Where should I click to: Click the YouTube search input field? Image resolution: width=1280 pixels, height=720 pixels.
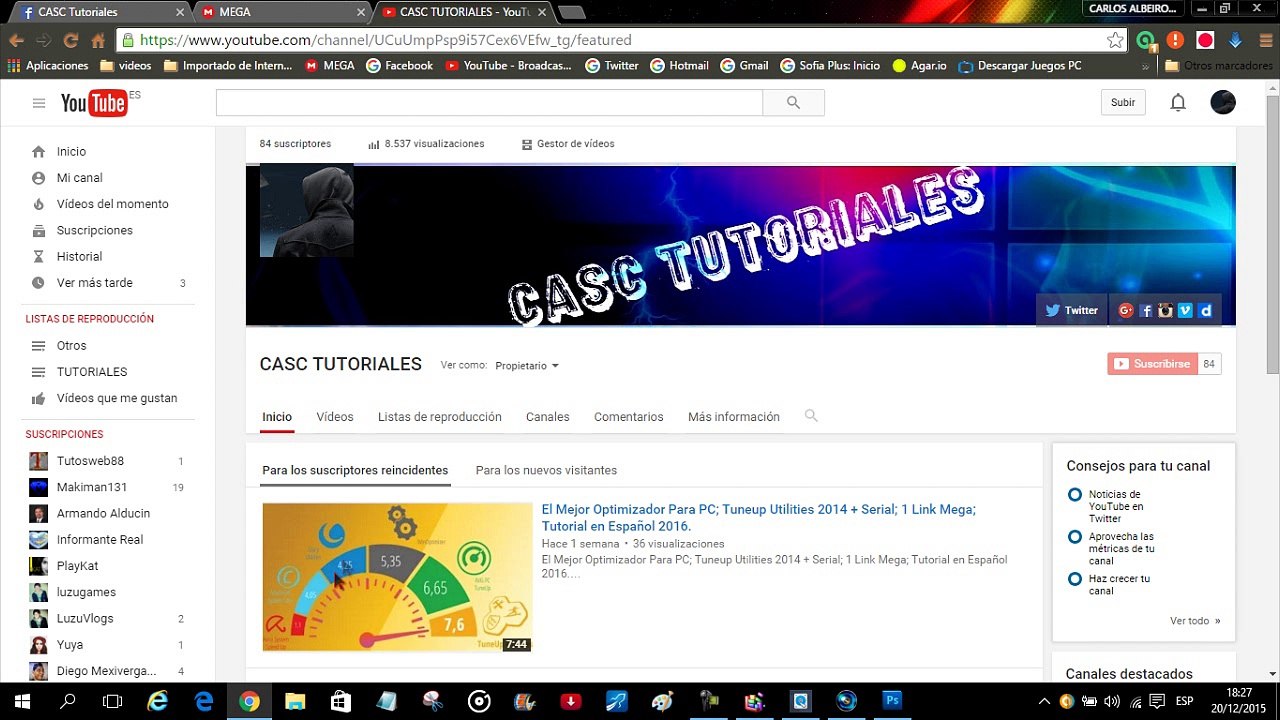coord(489,102)
